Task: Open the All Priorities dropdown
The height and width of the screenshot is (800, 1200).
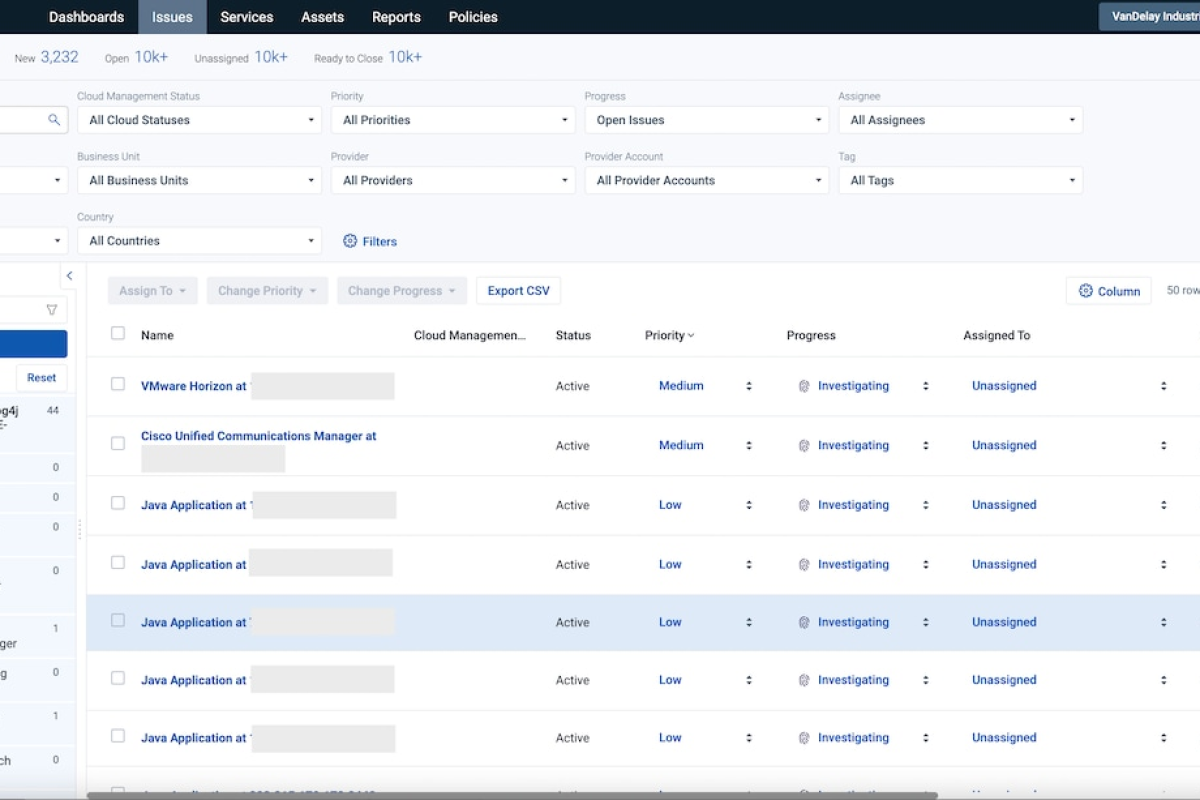Action: click(x=453, y=120)
